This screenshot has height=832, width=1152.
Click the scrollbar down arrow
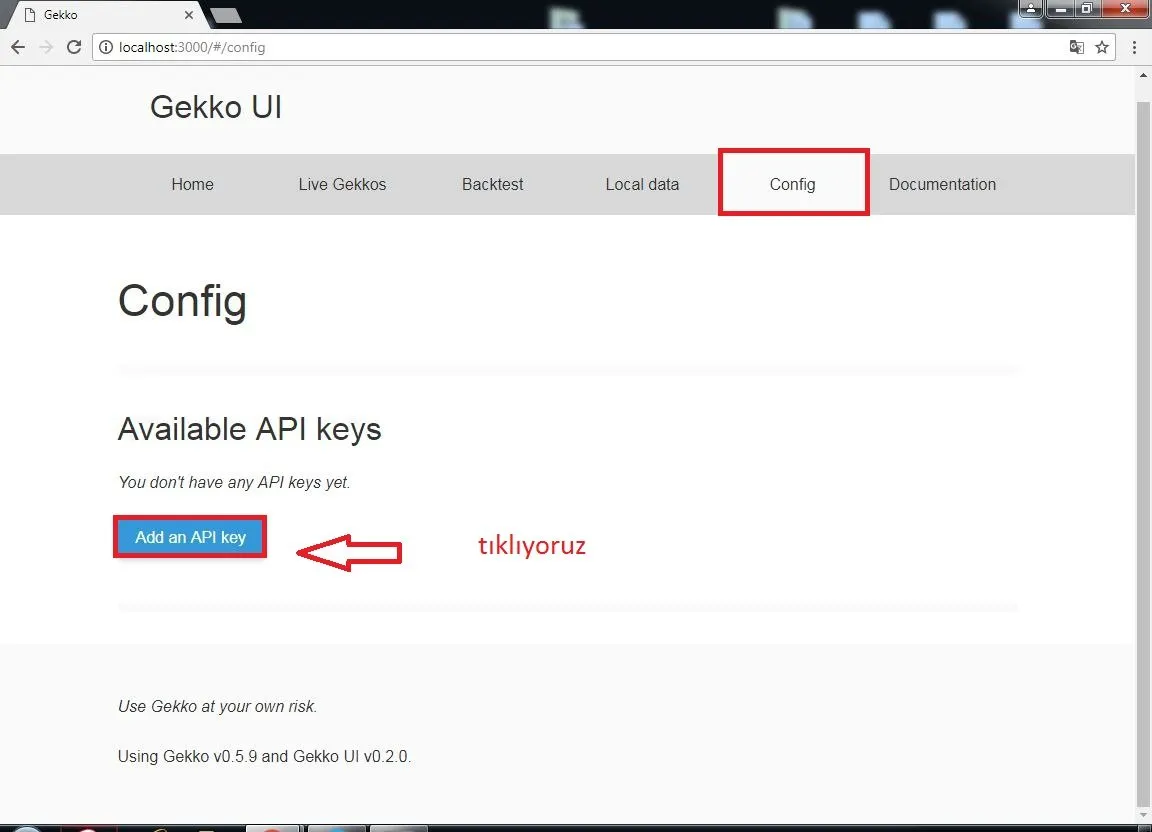1143,814
